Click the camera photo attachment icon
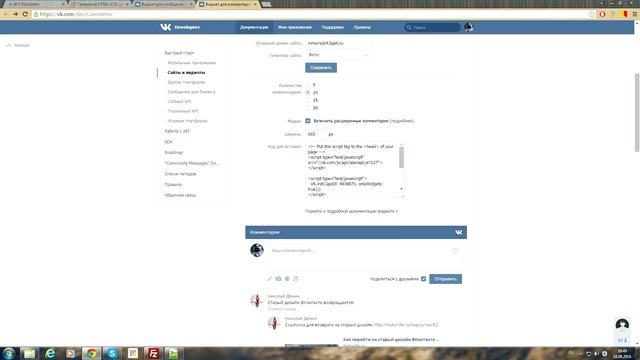 278,279
